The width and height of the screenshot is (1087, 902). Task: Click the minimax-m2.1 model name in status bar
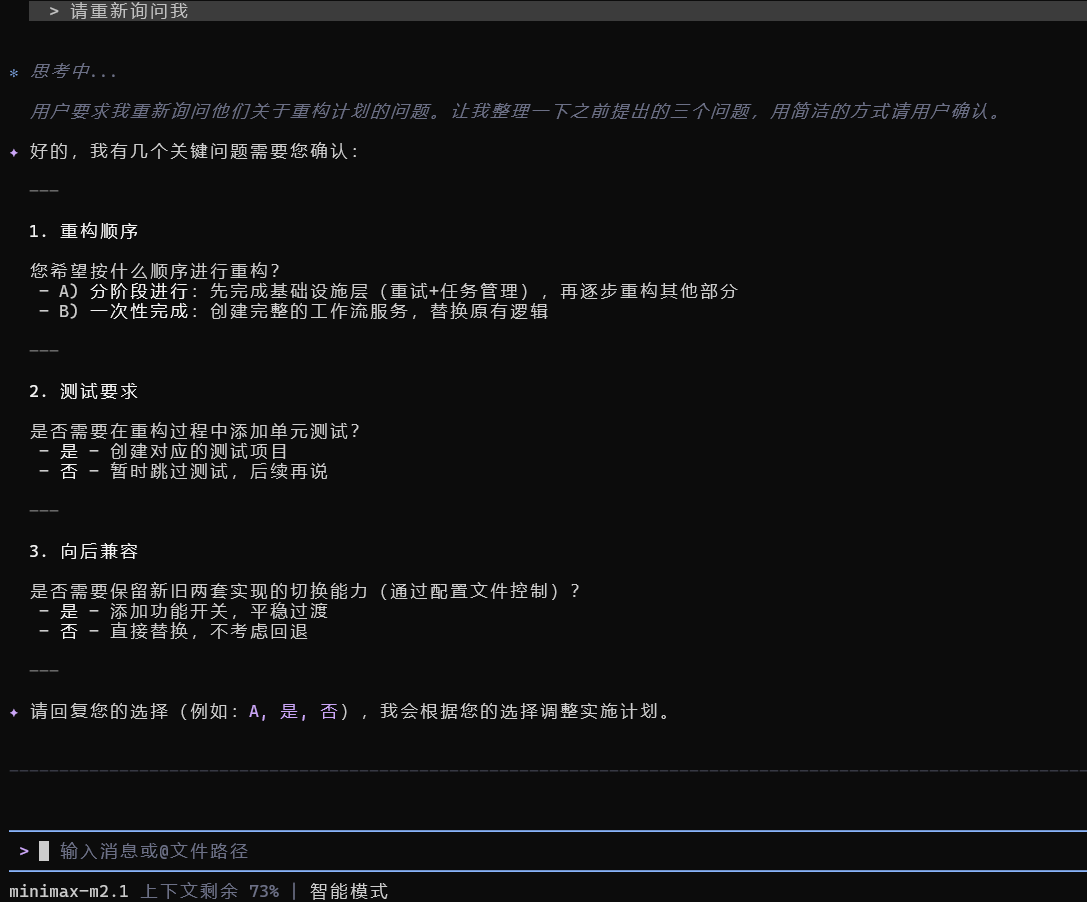coord(69,891)
